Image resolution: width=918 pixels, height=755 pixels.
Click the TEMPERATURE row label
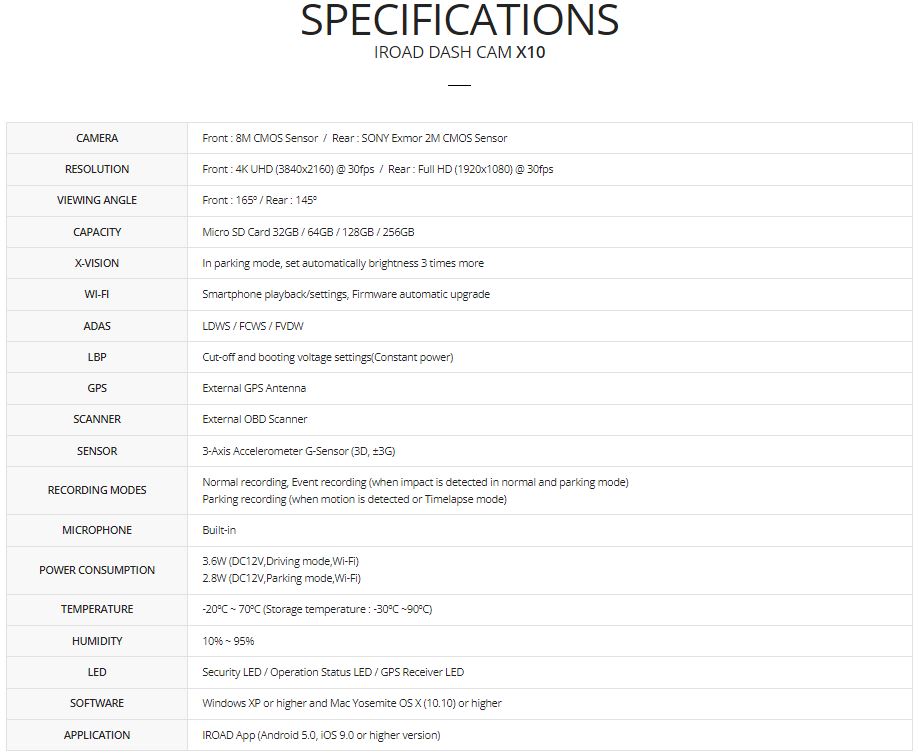click(97, 609)
